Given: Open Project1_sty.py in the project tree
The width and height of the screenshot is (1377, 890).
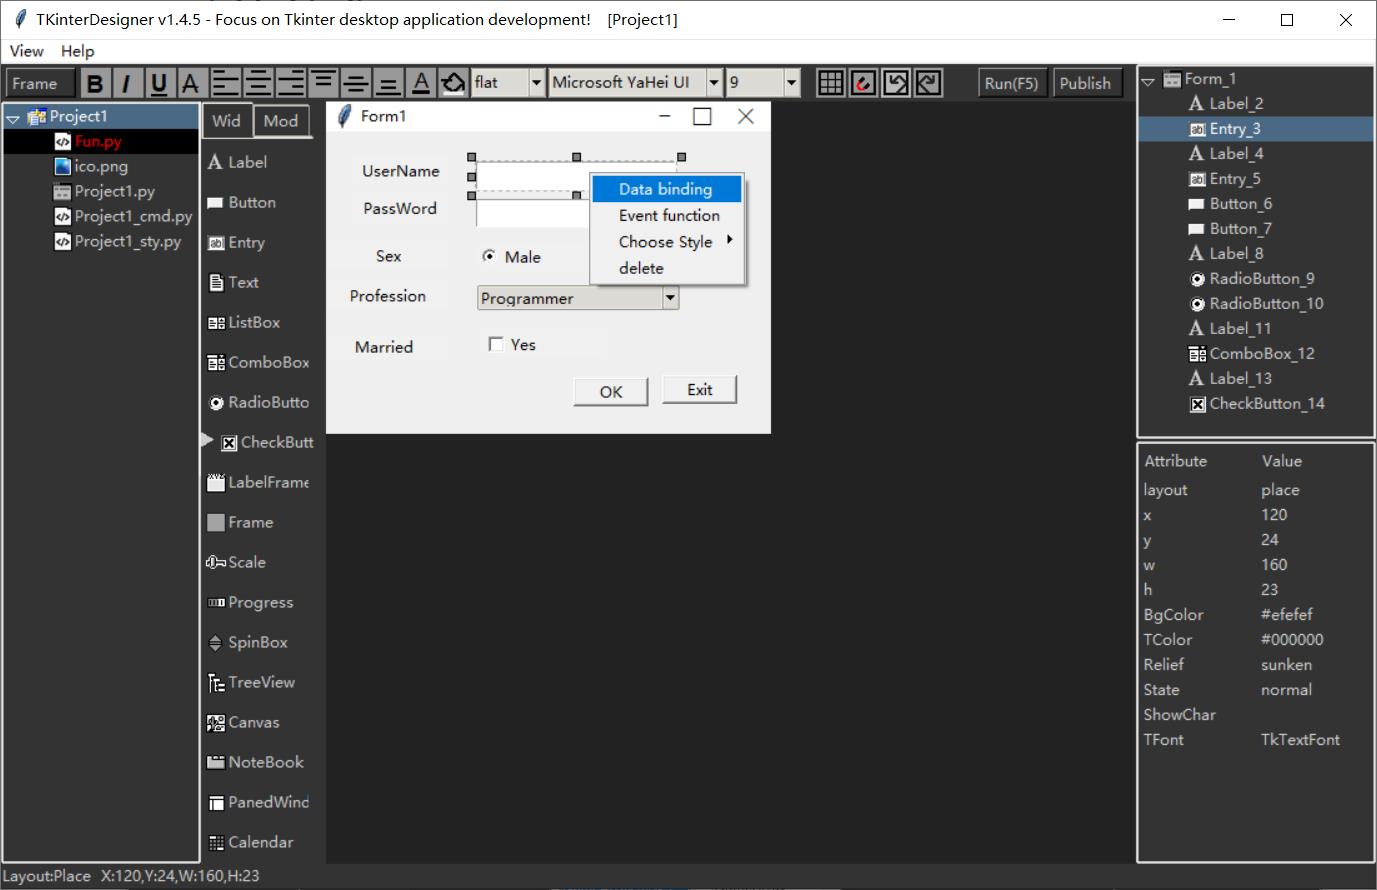Looking at the screenshot, I should 128,241.
